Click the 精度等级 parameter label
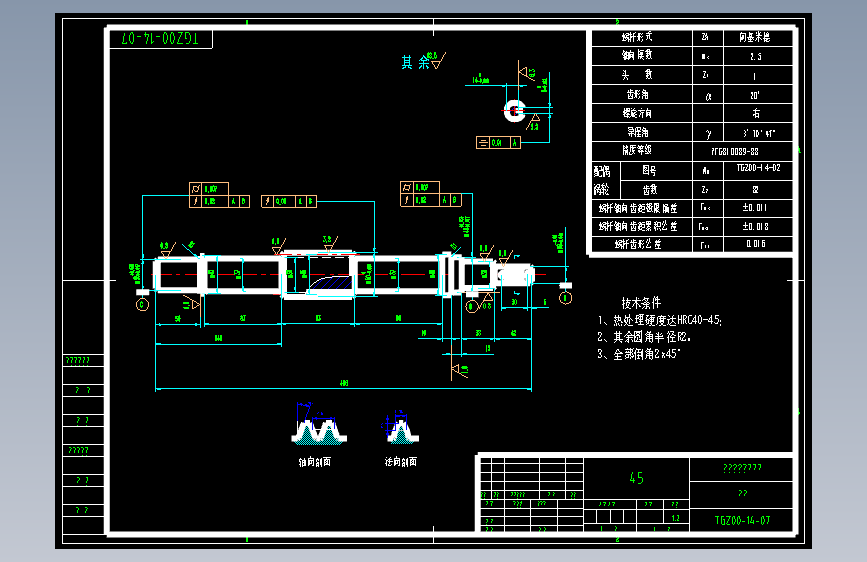This screenshot has height=562, width=867. pyautogui.click(x=637, y=150)
